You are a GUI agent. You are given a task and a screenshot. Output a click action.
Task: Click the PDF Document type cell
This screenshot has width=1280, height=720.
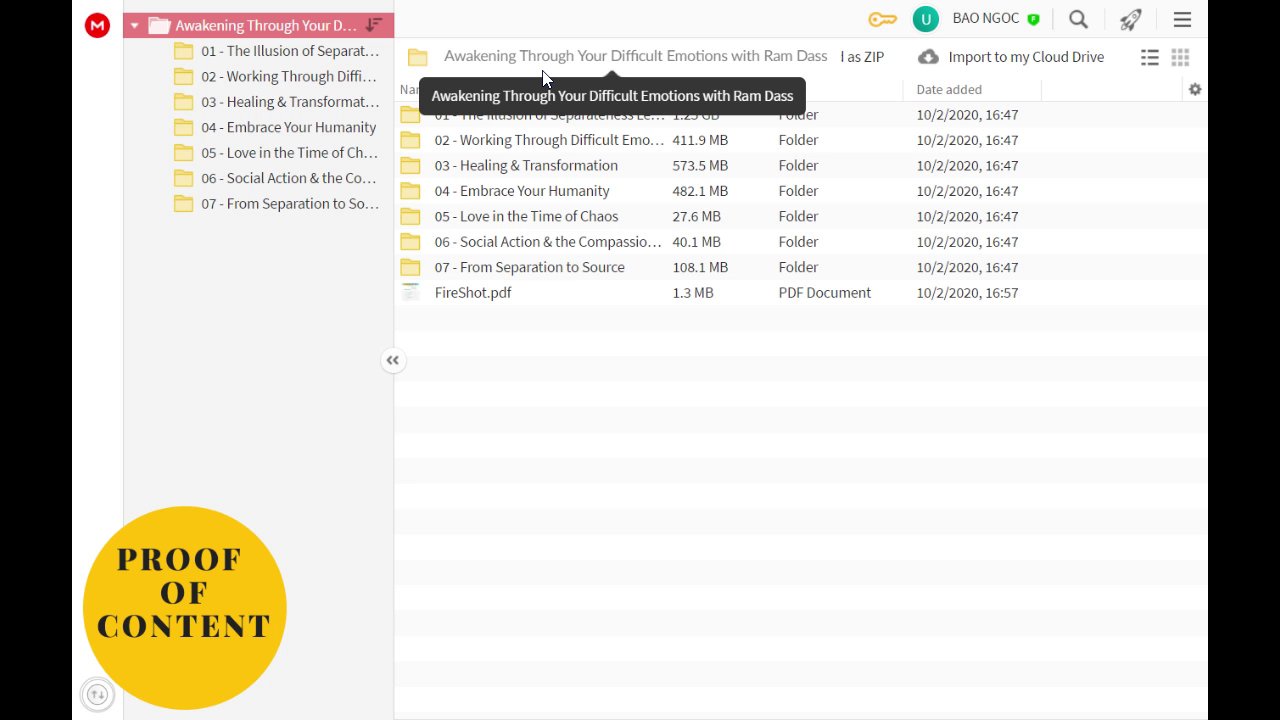tap(825, 293)
